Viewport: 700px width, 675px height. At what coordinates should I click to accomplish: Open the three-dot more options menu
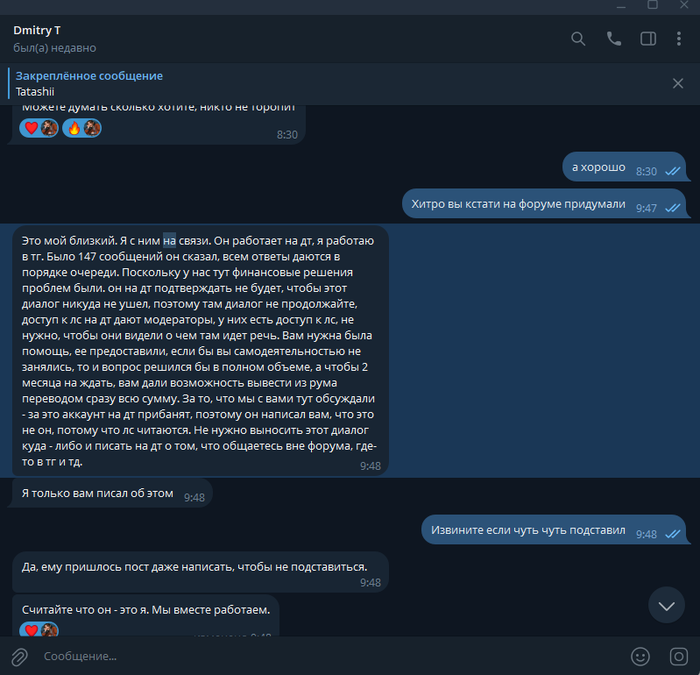point(679,39)
